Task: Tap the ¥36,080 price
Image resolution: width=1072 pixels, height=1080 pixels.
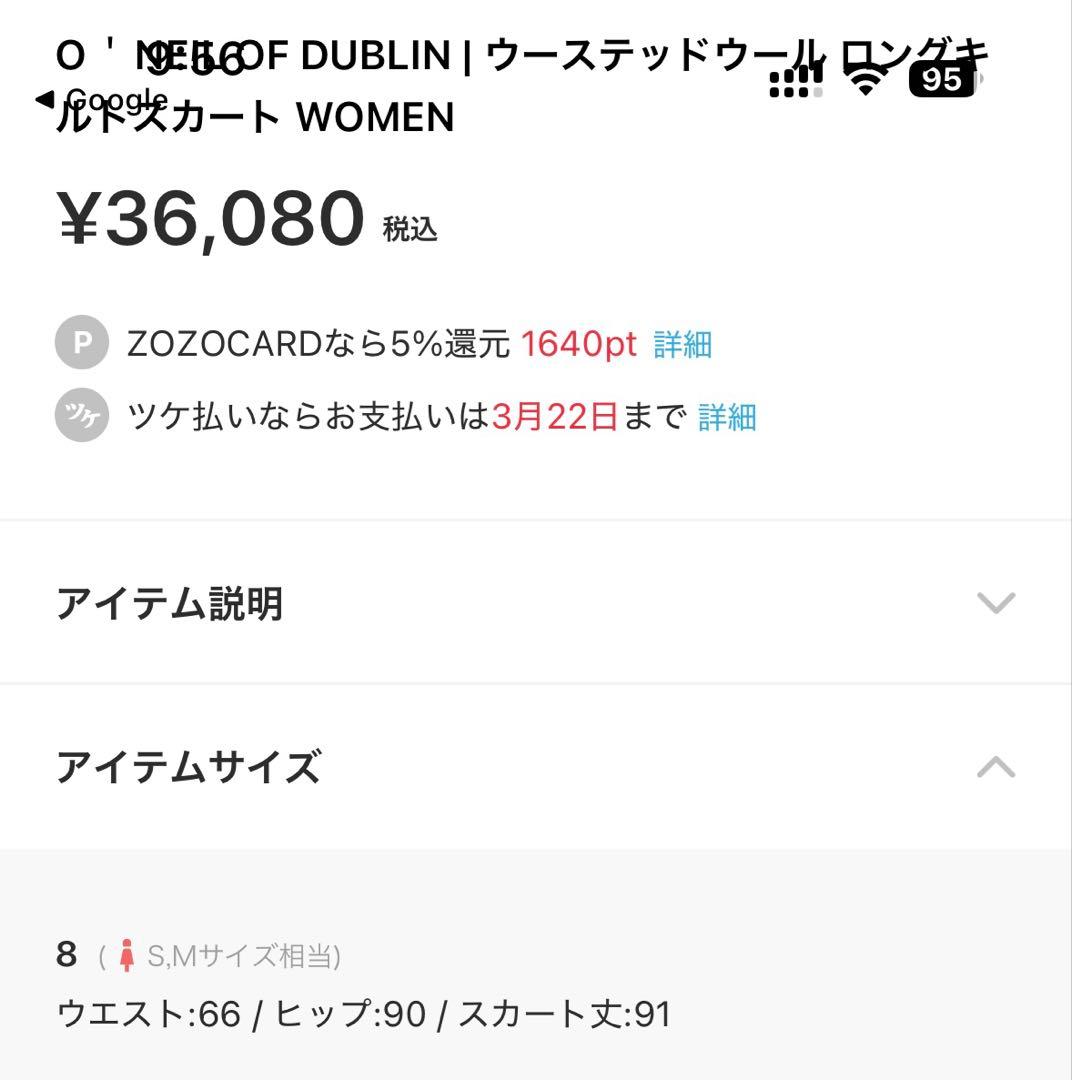Action: 212,219
